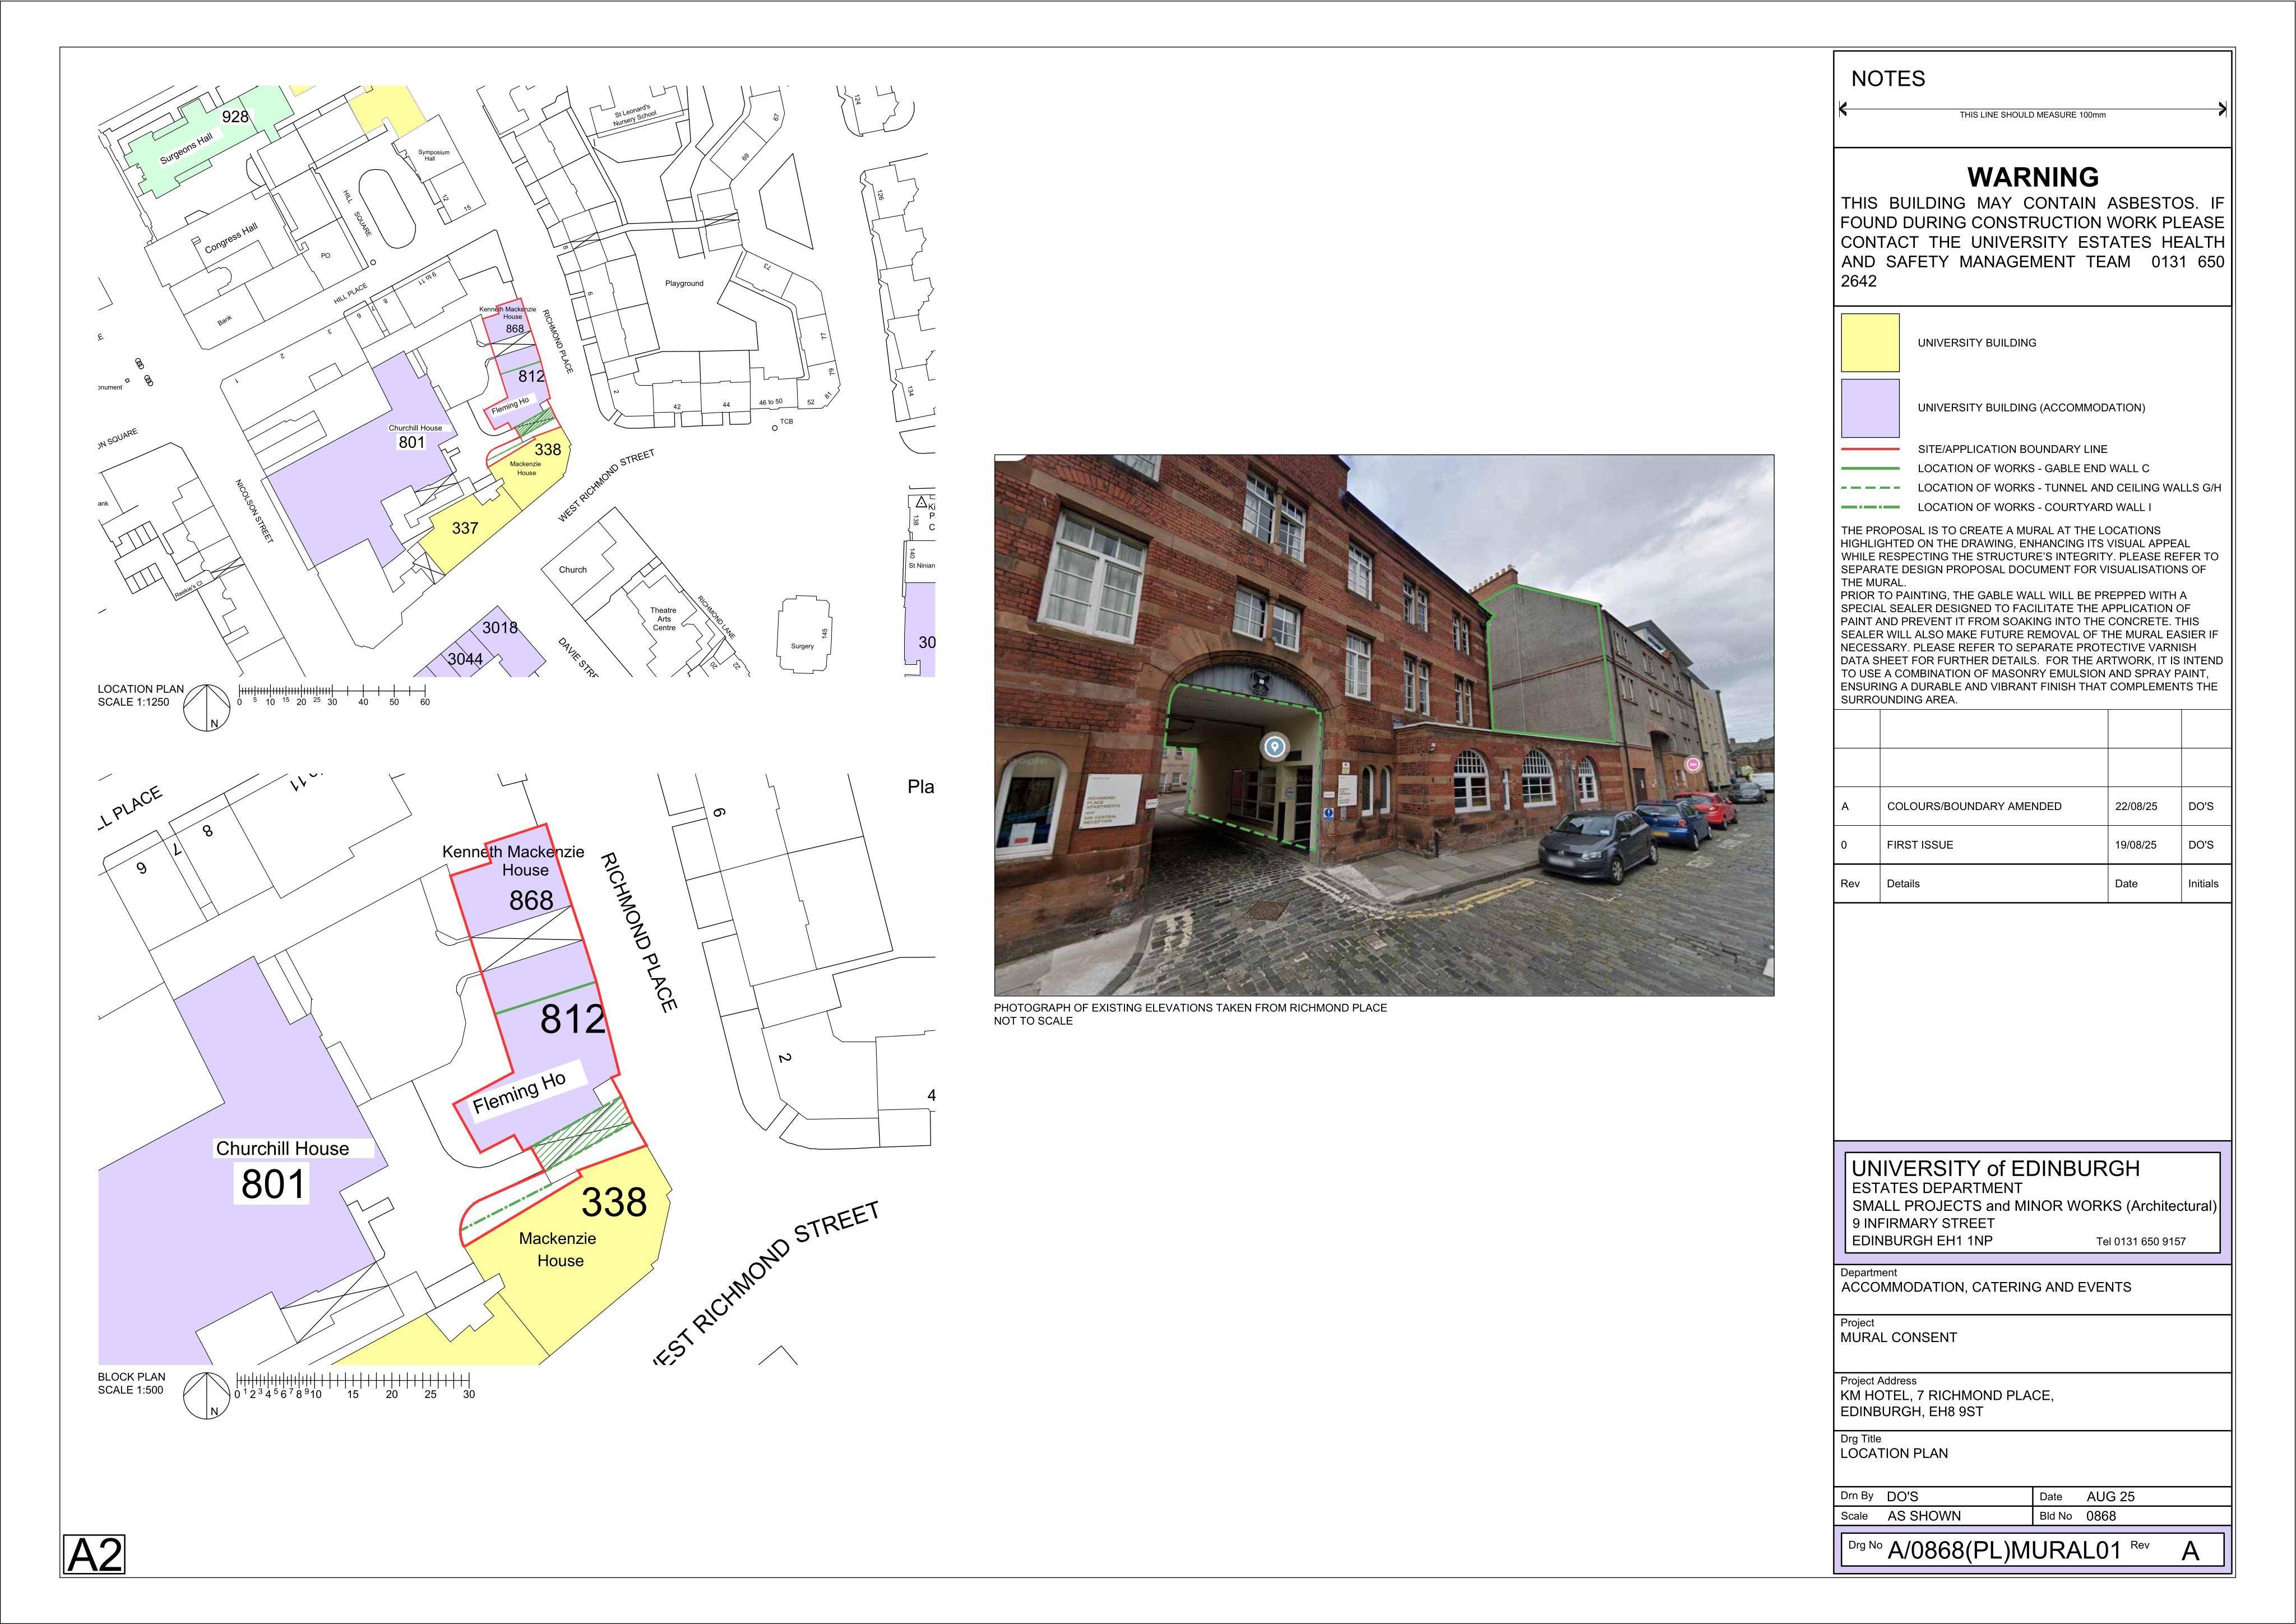
Task: Click revision date 22/08/25
Action: [x=2136, y=806]
